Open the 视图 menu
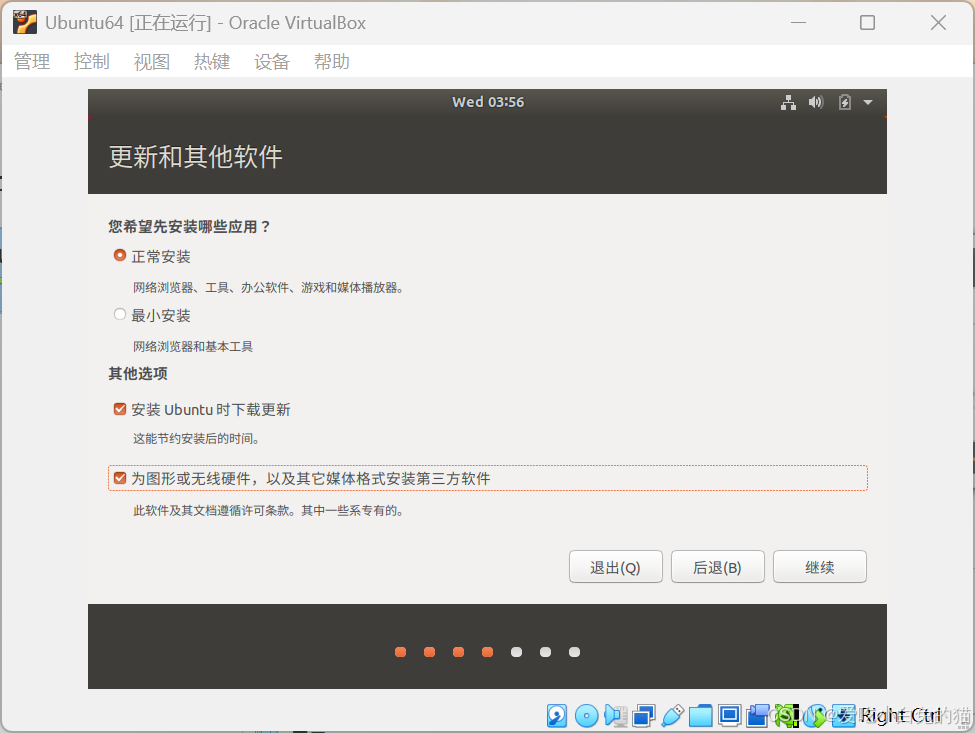Screen dimensions: 975x733 point(152,62)
